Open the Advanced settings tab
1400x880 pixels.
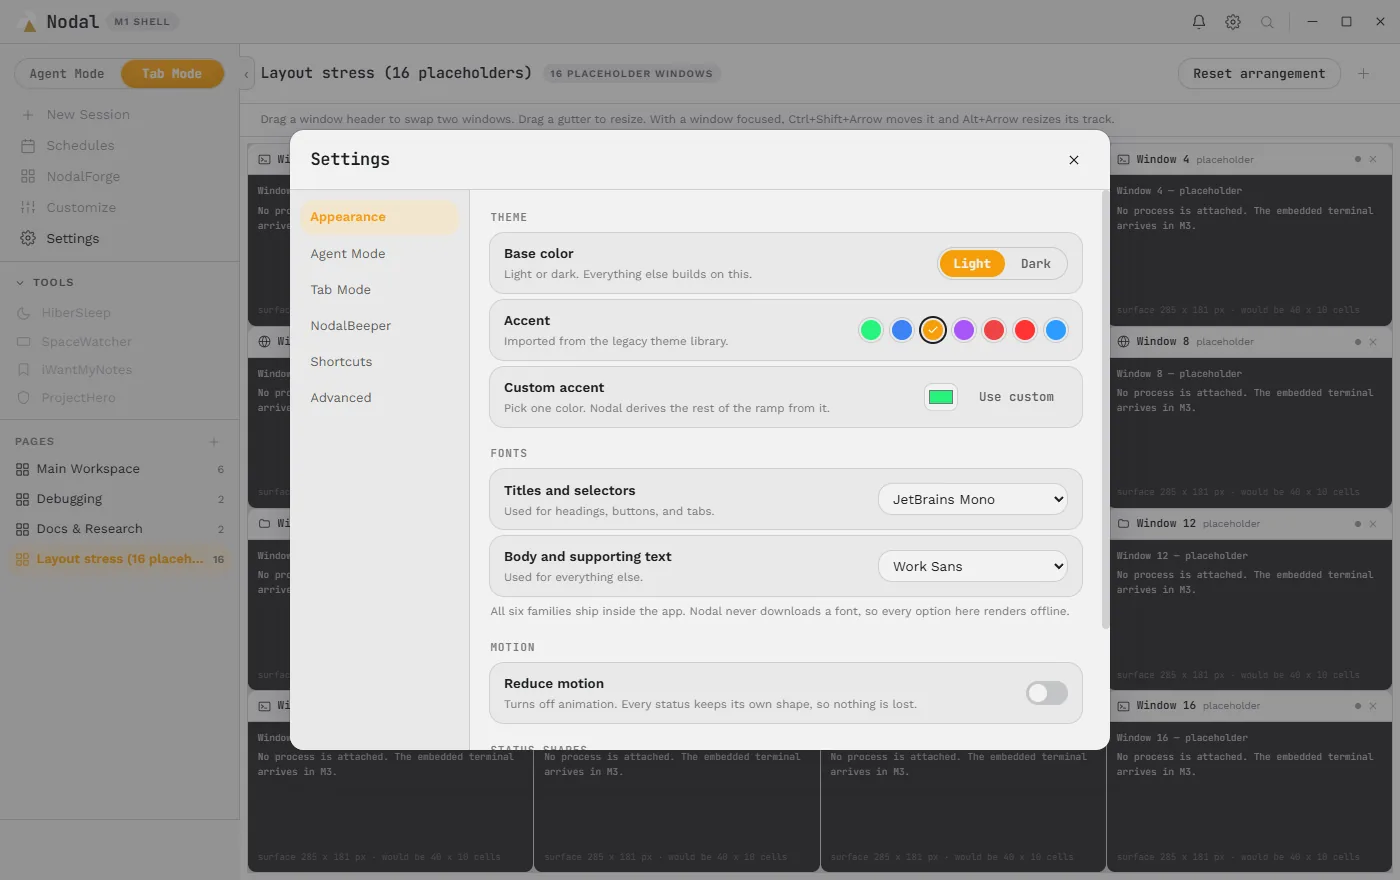tap(379, 398)
